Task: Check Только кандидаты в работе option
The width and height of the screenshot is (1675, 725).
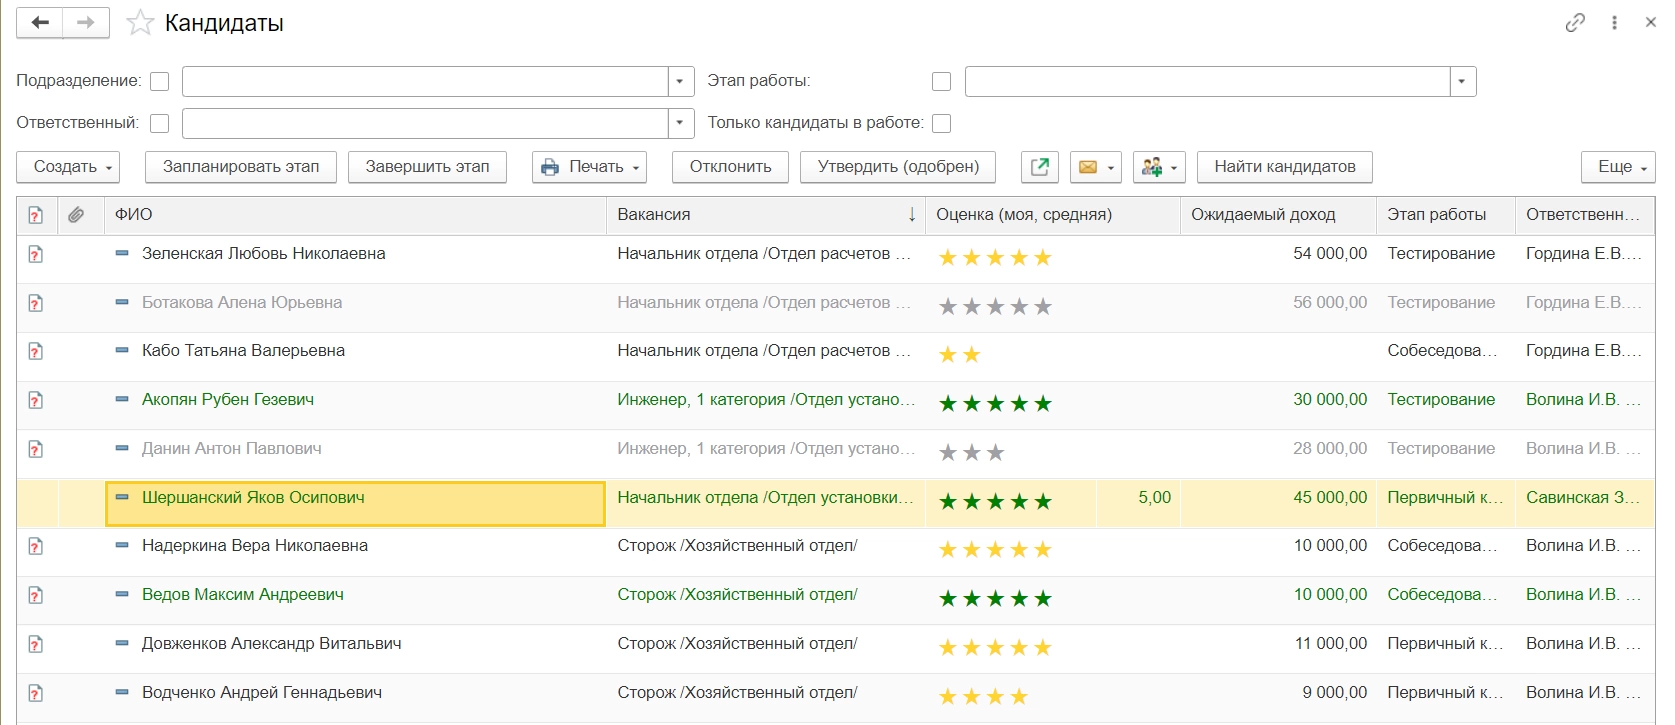Action: (941, 124)
